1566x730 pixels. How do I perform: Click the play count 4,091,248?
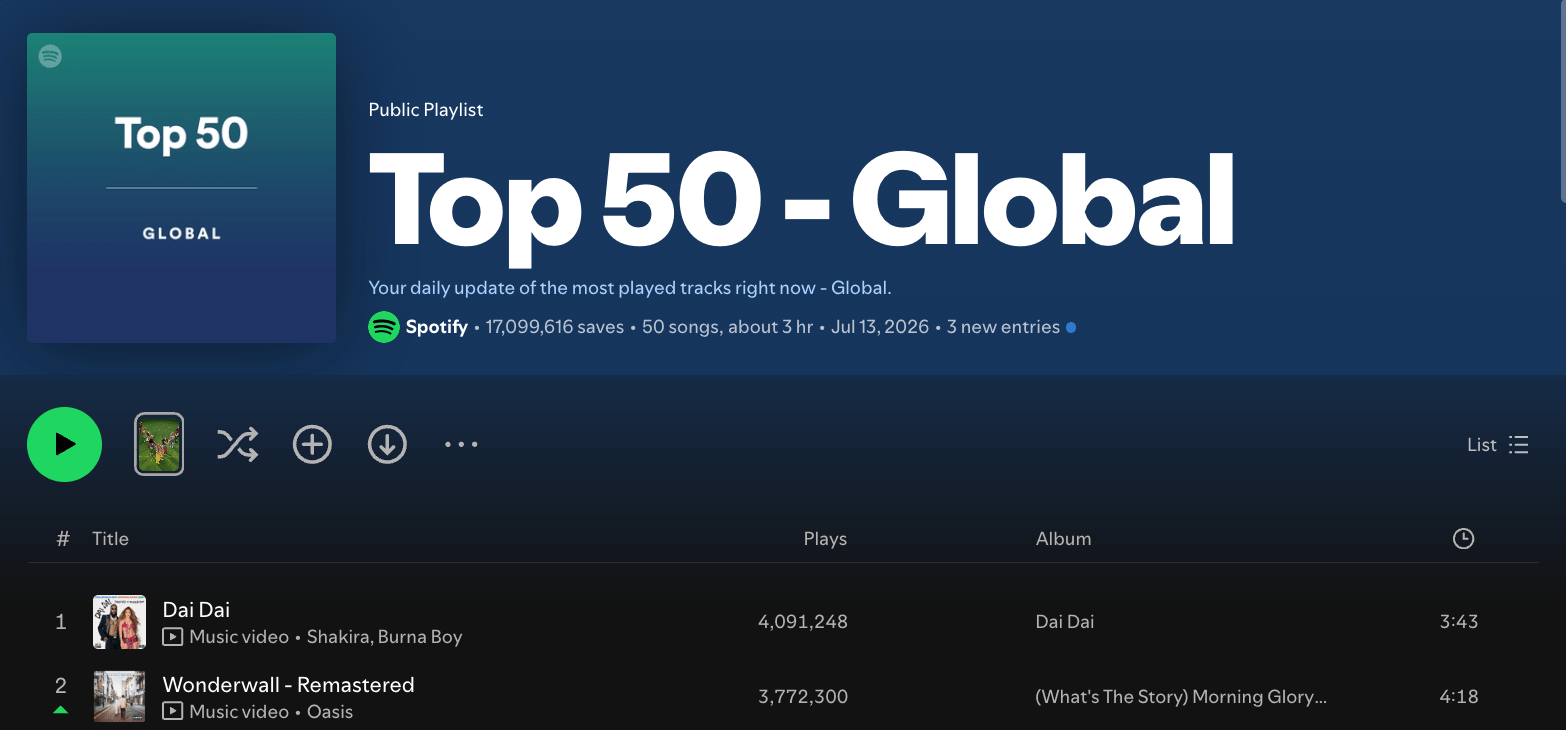pyautogui.click(x=803, y=622)
